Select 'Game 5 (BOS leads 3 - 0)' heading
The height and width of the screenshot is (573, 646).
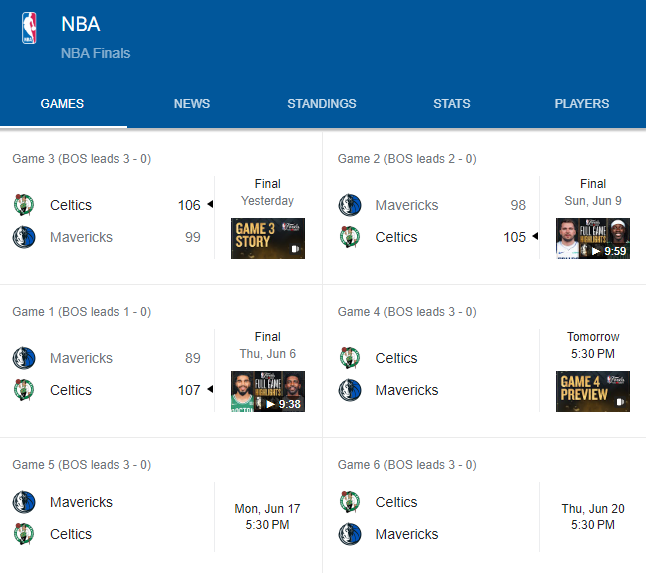pos(82,465)
